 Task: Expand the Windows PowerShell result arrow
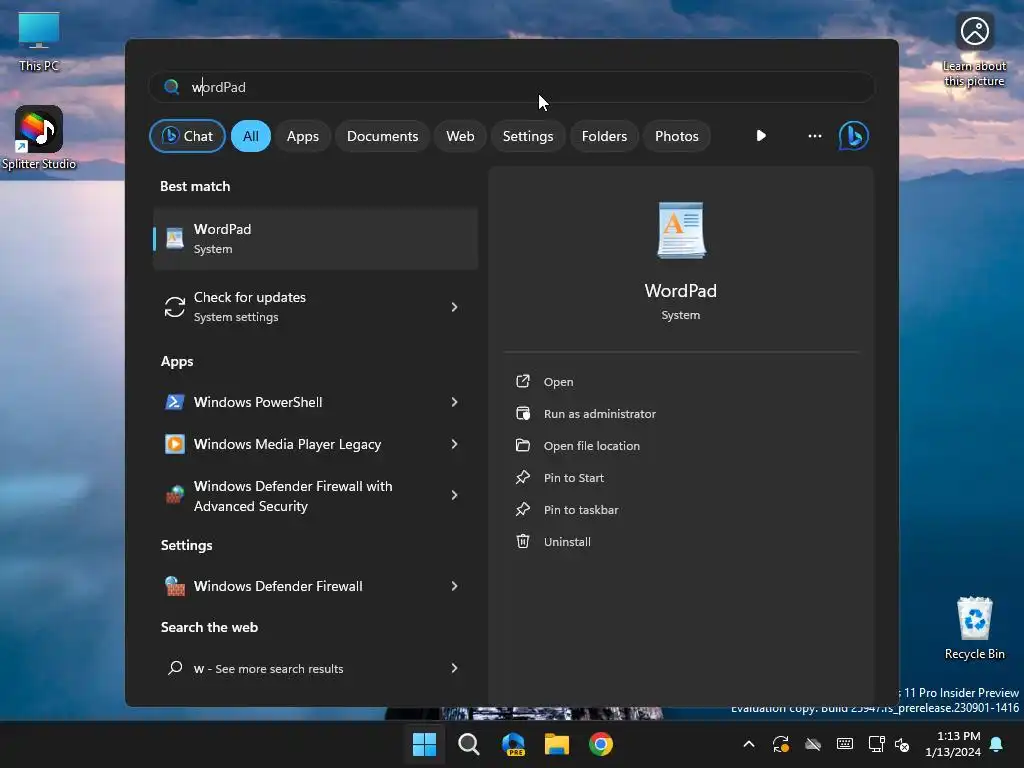click(x=455, y=402)
